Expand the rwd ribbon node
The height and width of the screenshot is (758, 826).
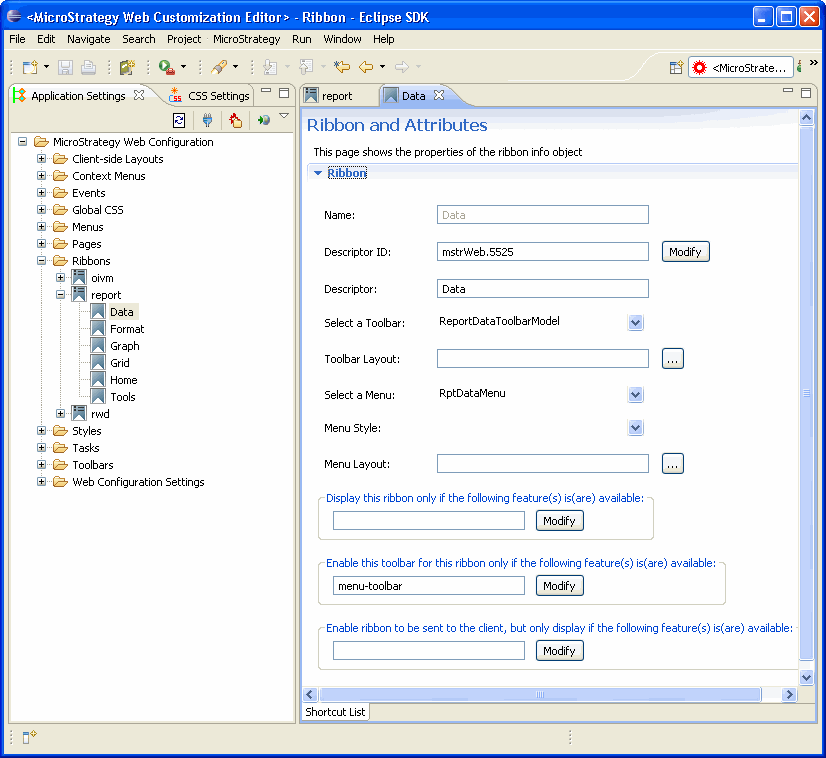click(x=61, y=414)
